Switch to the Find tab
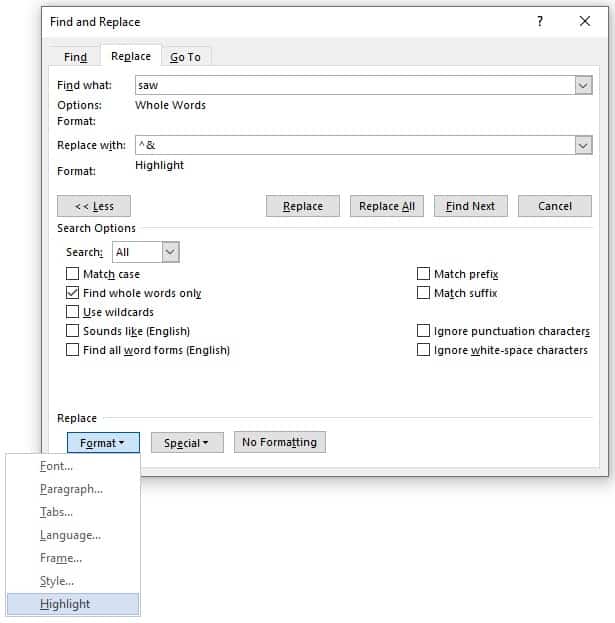 pyautogui.click(x=75, y=57)
